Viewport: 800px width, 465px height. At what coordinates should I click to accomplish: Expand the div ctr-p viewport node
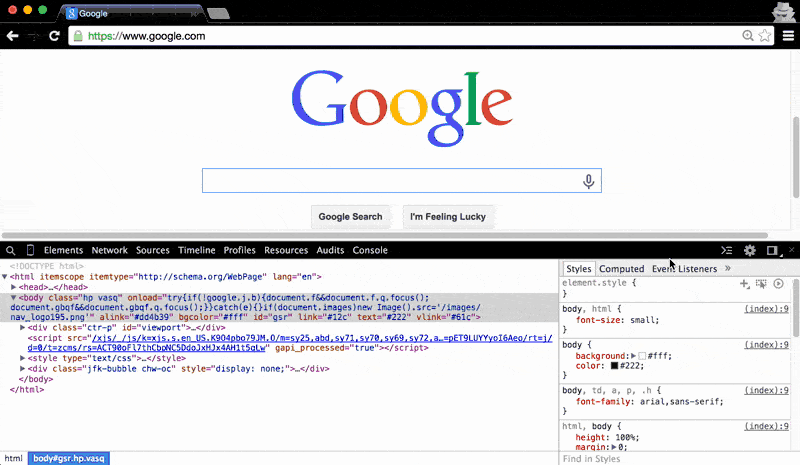click(22, 327)
